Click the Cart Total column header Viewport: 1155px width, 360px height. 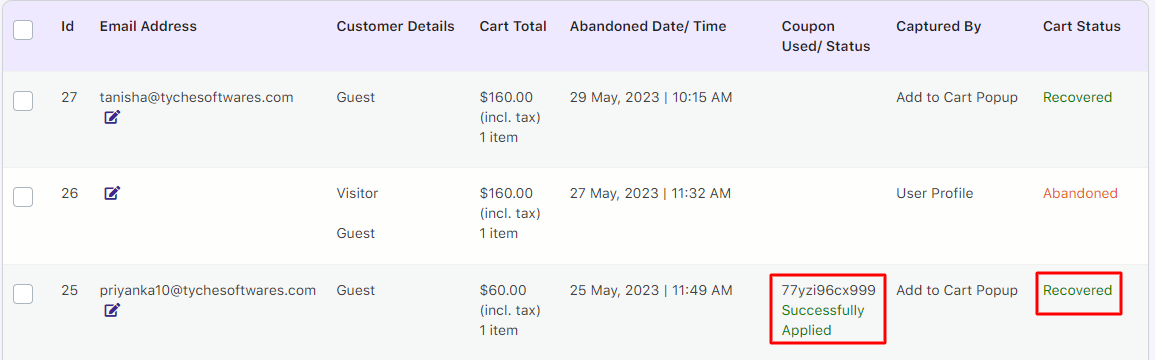513,27
